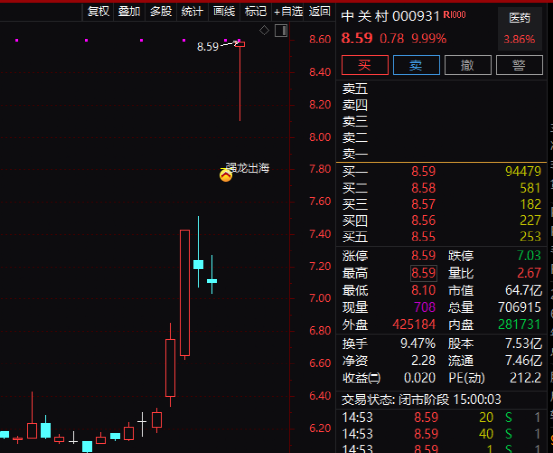Select the 多股 multi-stock view
This screenshot has width=553, height=453.
(161, 12)
